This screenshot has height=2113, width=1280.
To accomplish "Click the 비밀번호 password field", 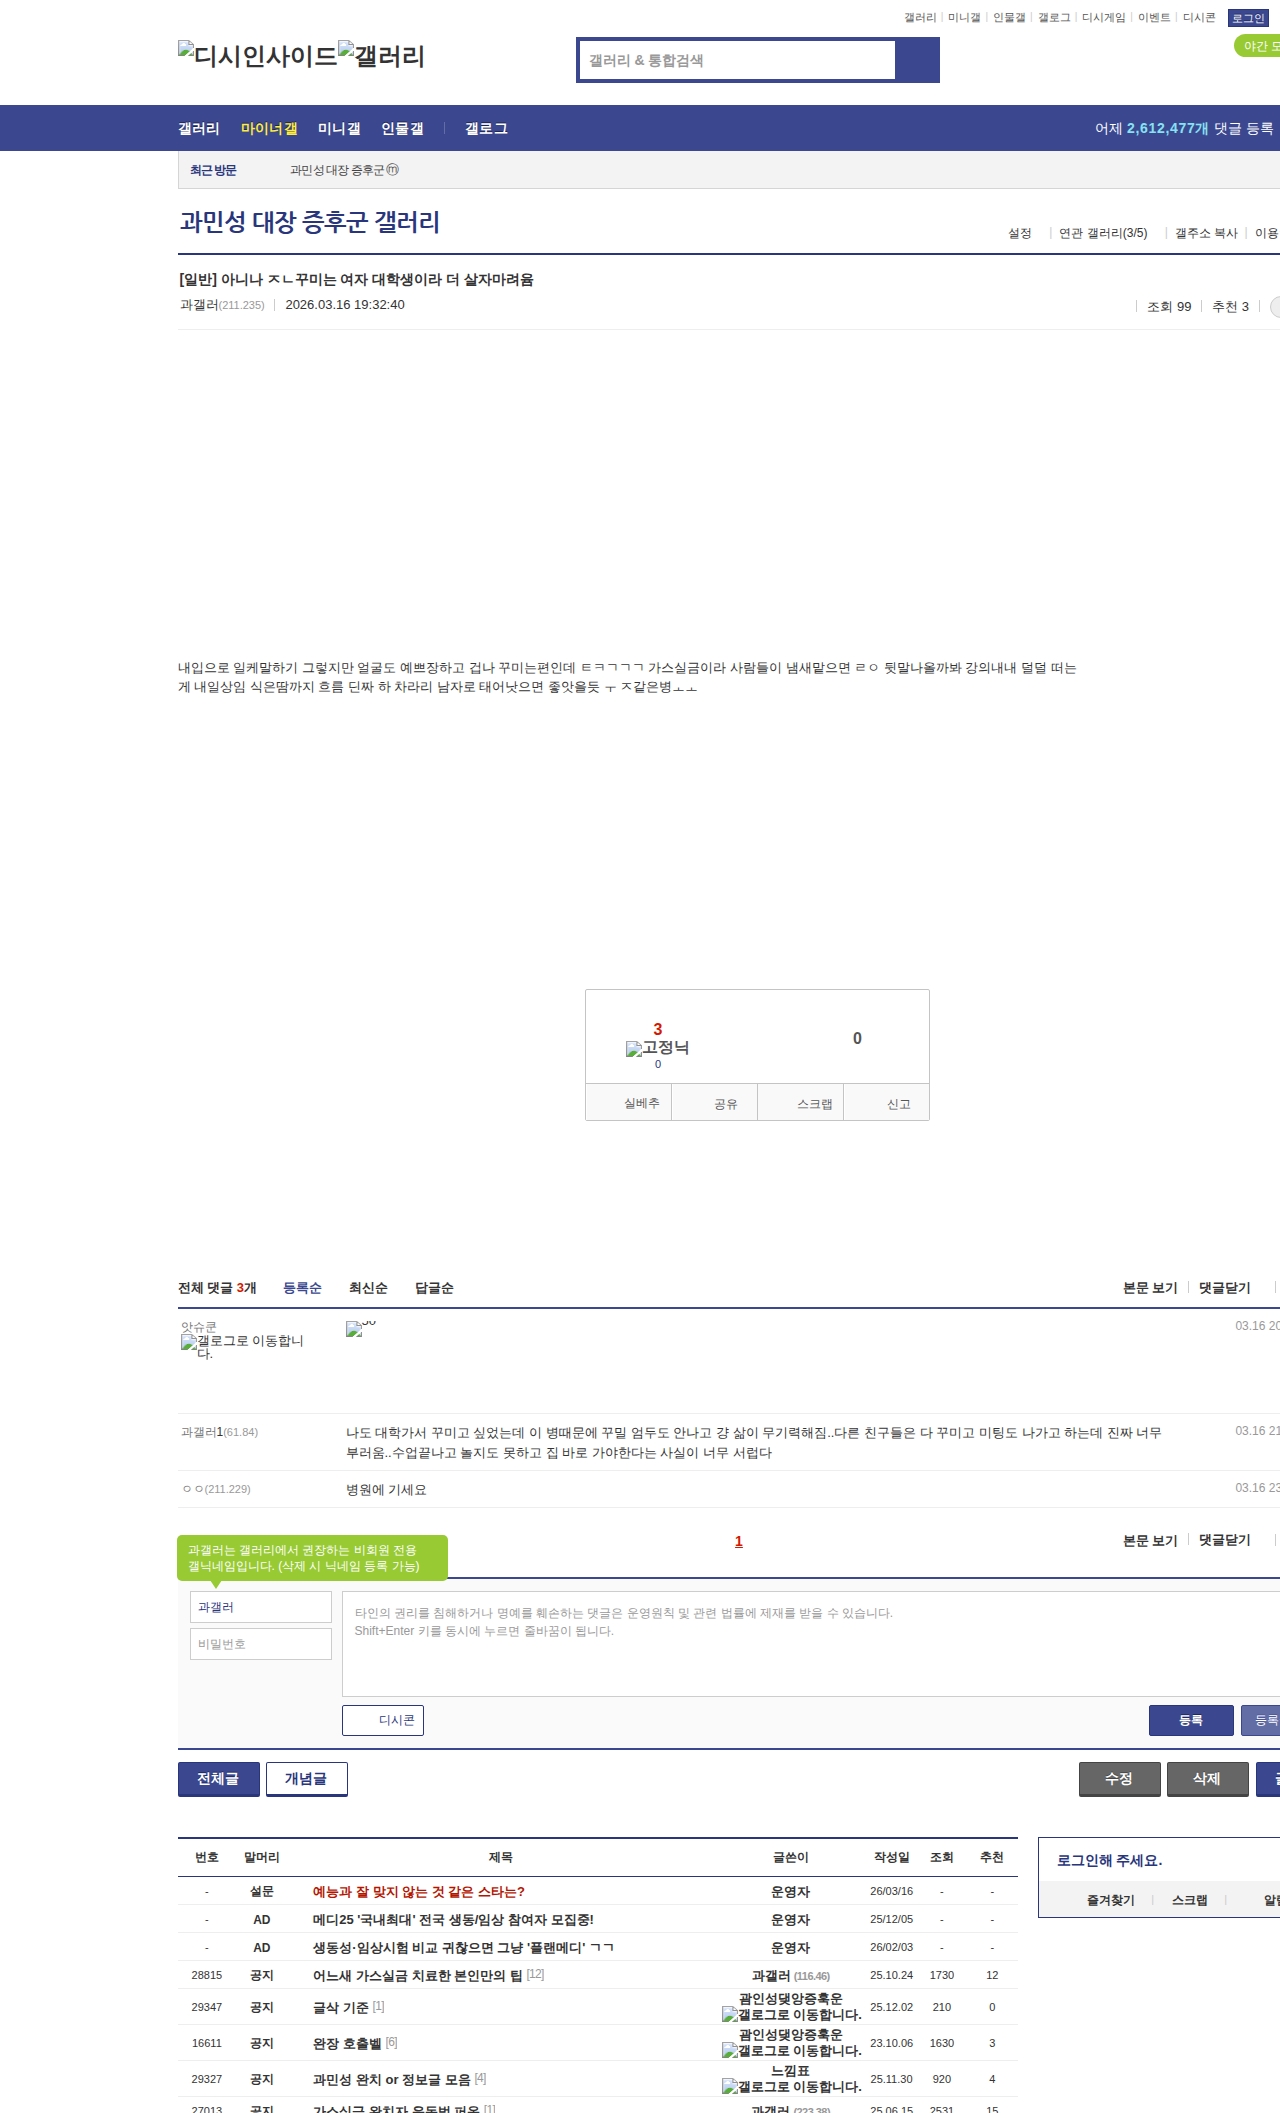I will pyautogui.click(x=260, y=1644).
